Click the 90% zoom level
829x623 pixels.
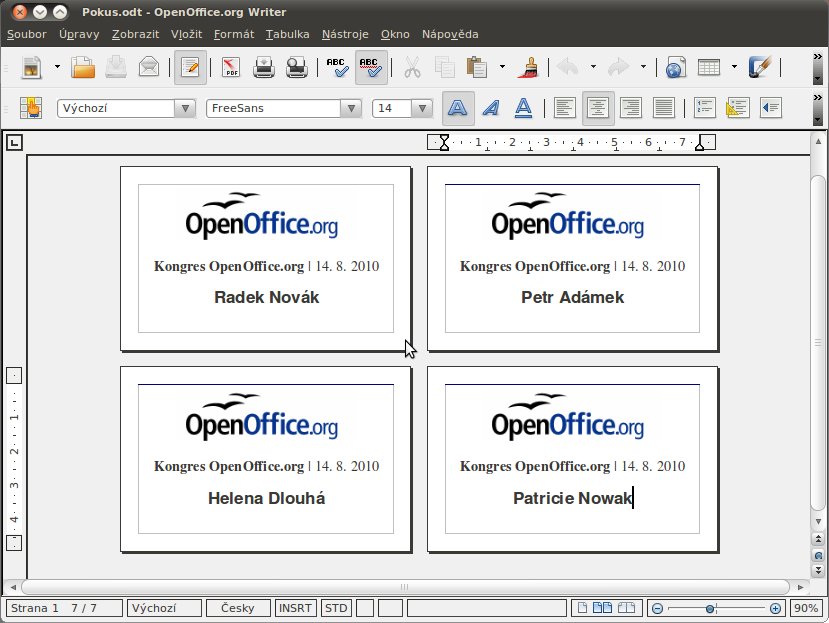point(806,608)
